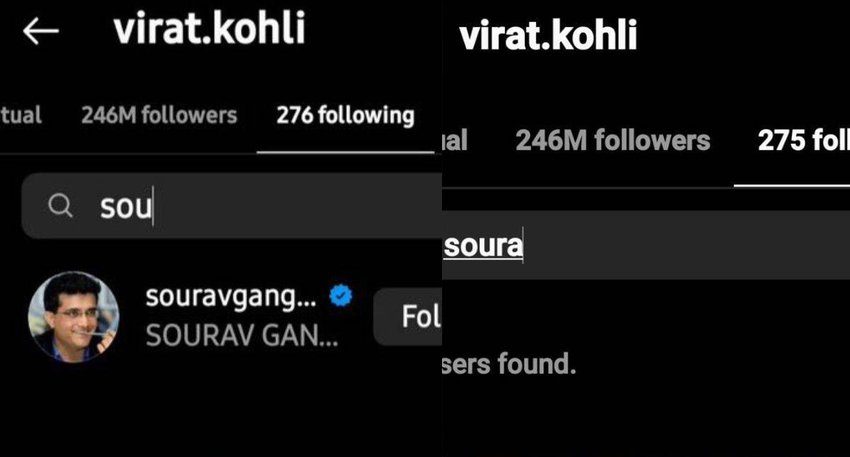The image size is (850, 457).
Task: Click the underline indicator beneath 275 following
Action: [792, 185]
